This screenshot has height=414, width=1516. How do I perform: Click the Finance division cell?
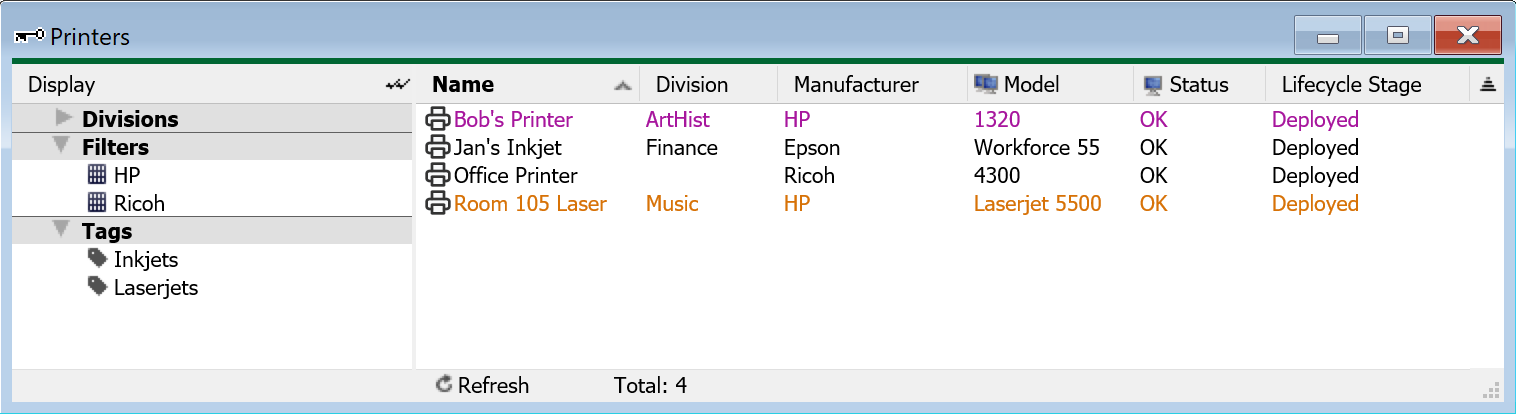682,148
